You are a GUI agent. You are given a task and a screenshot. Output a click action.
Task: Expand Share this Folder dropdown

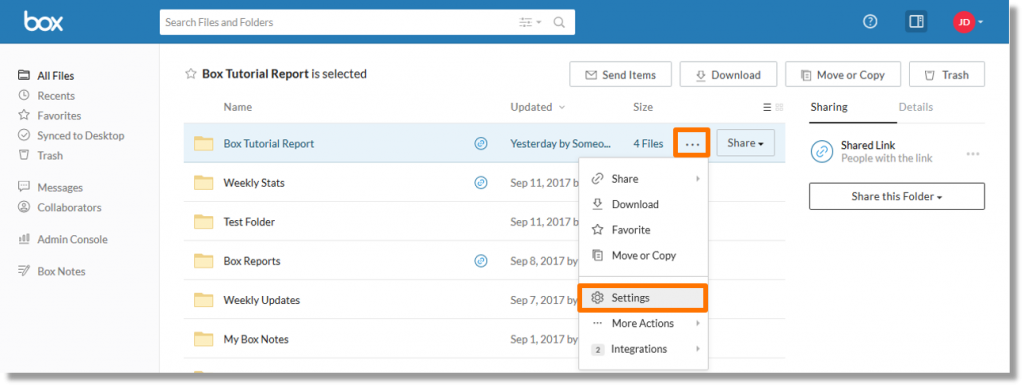(x=897, y=196)
